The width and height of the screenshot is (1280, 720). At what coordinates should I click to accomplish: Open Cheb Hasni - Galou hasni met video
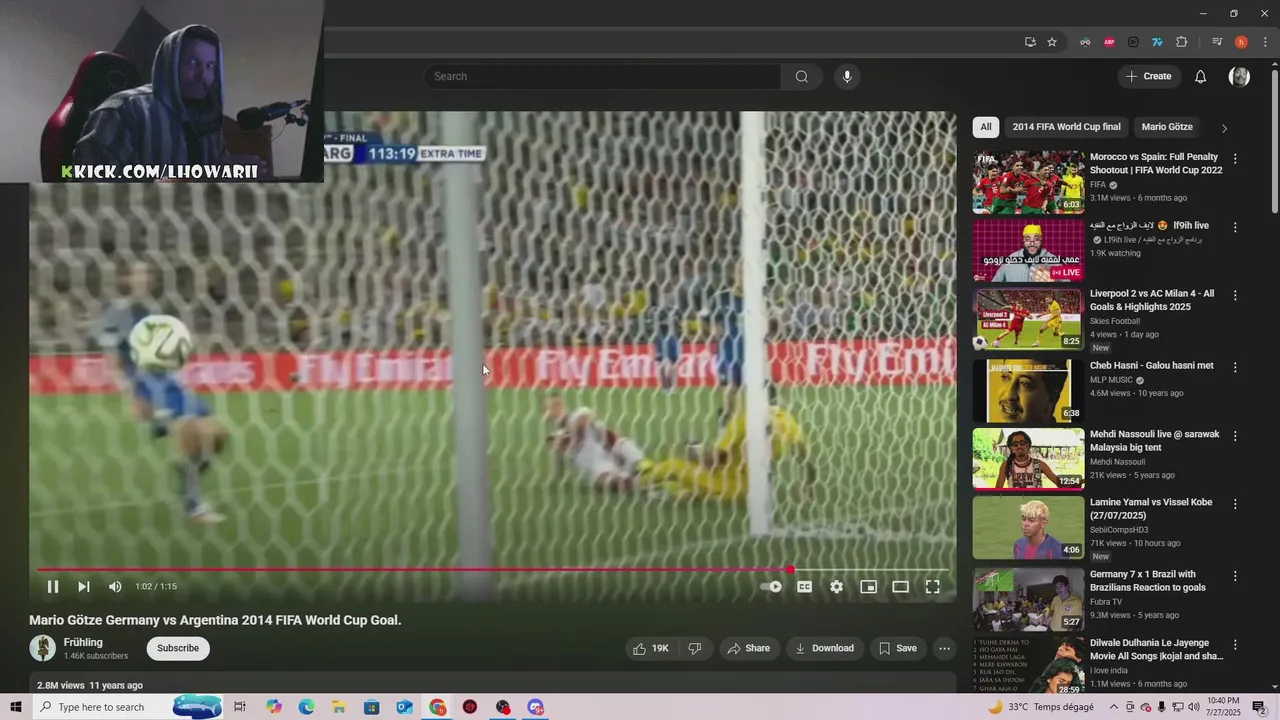pos(1152,366)
